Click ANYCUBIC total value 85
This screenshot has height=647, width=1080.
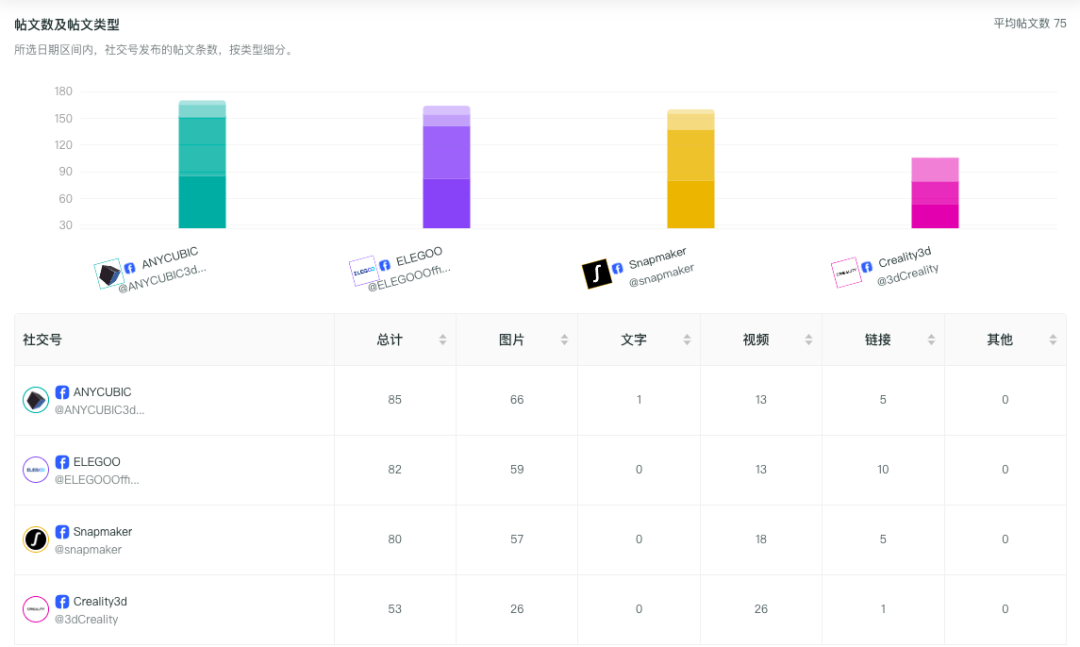tap(395, 400)
